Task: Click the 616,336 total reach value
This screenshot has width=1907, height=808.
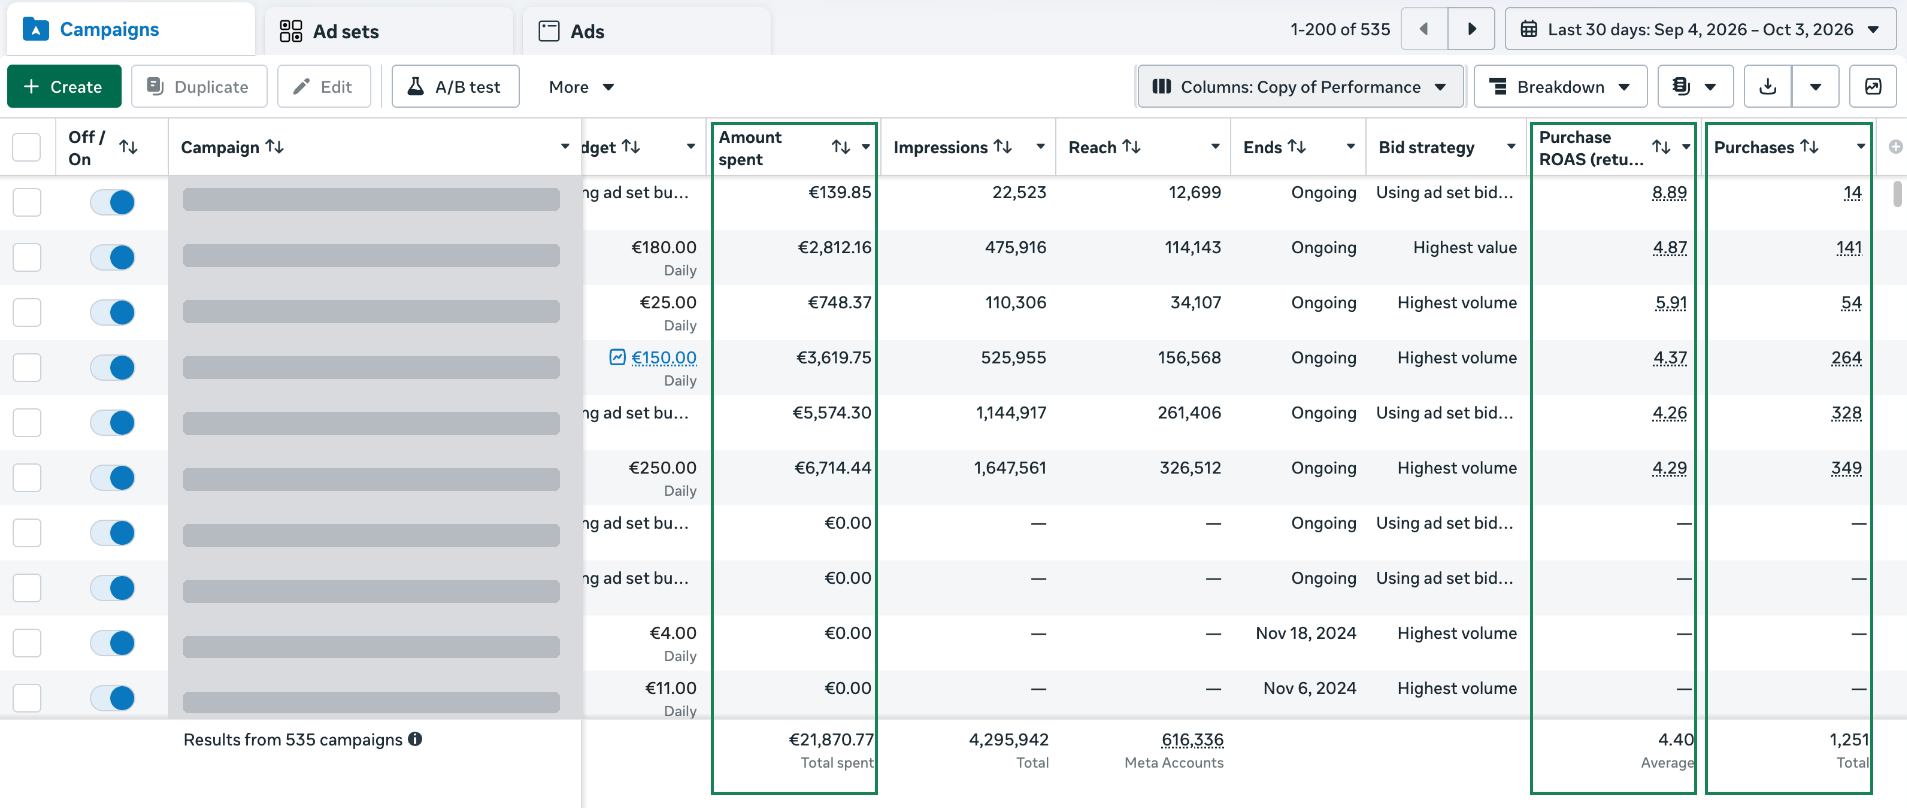Action: pyautogui.click(x=1192, y=739)
